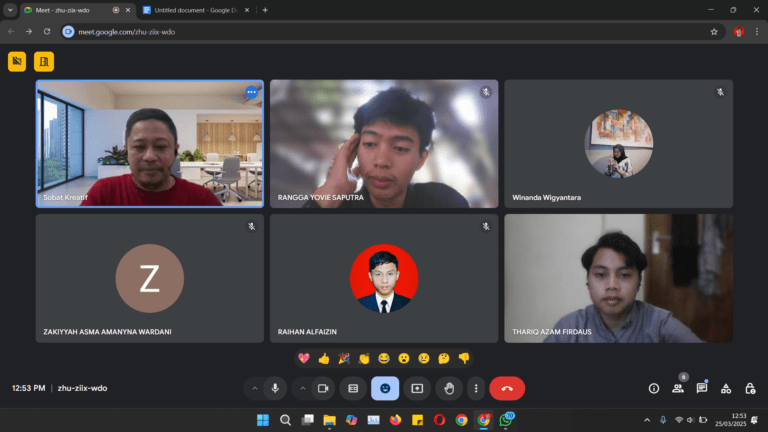Image resolution: width=768 pixels, height=432 pixels.
Task: Go back in browser history
Action: click(x=11, y=32)
